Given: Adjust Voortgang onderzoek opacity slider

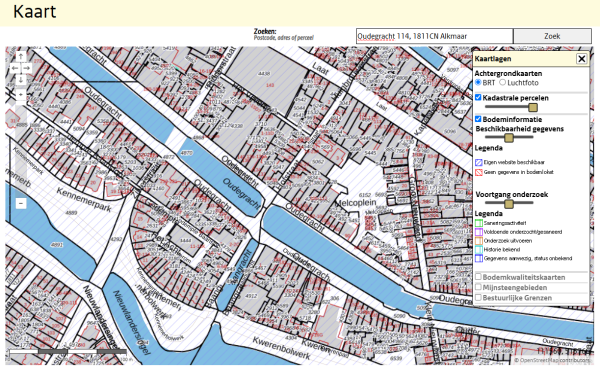Looking at the screenshot, I should (509, 204).
